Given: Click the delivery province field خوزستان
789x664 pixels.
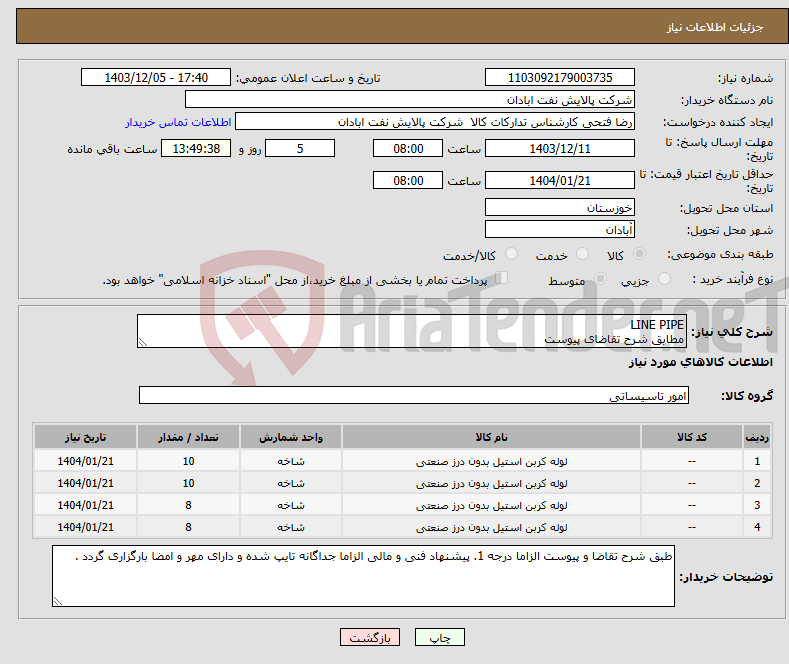Looking at the screenshot, I should point(560,207).
